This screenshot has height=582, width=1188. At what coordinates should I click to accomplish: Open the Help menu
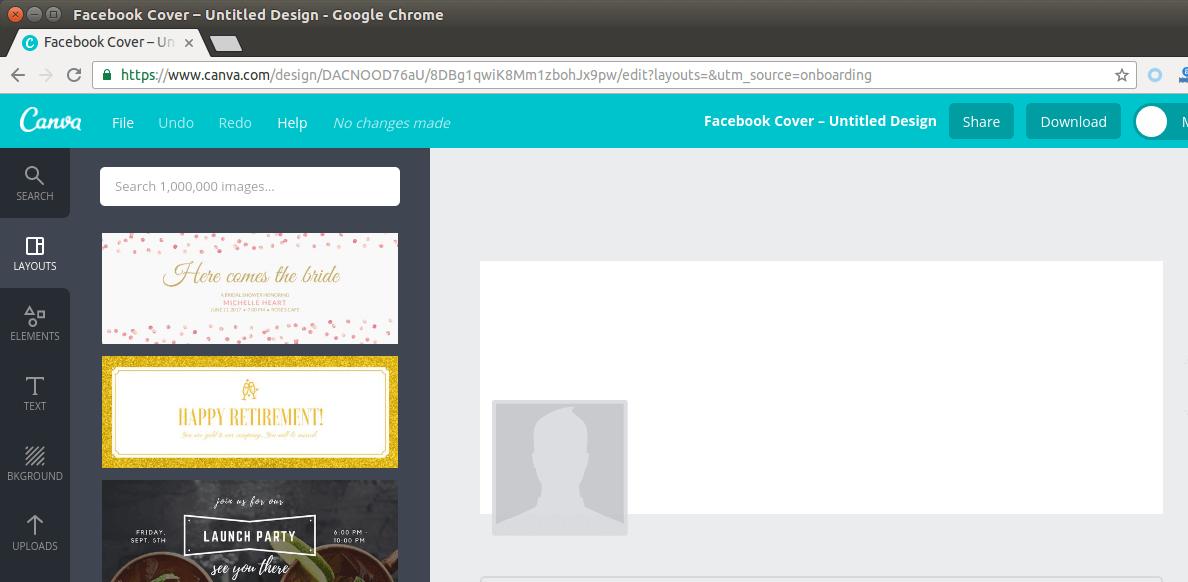[x=292, y=122]
